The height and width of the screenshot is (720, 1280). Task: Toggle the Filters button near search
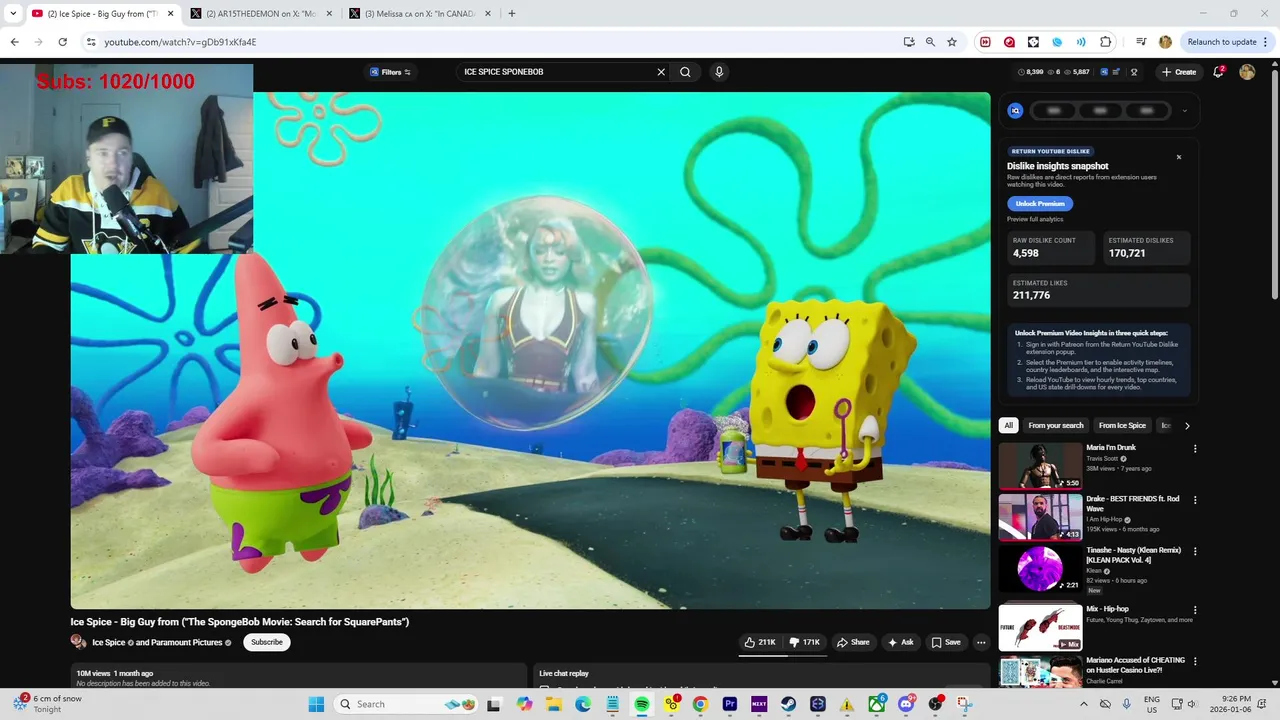click(390, 72)
